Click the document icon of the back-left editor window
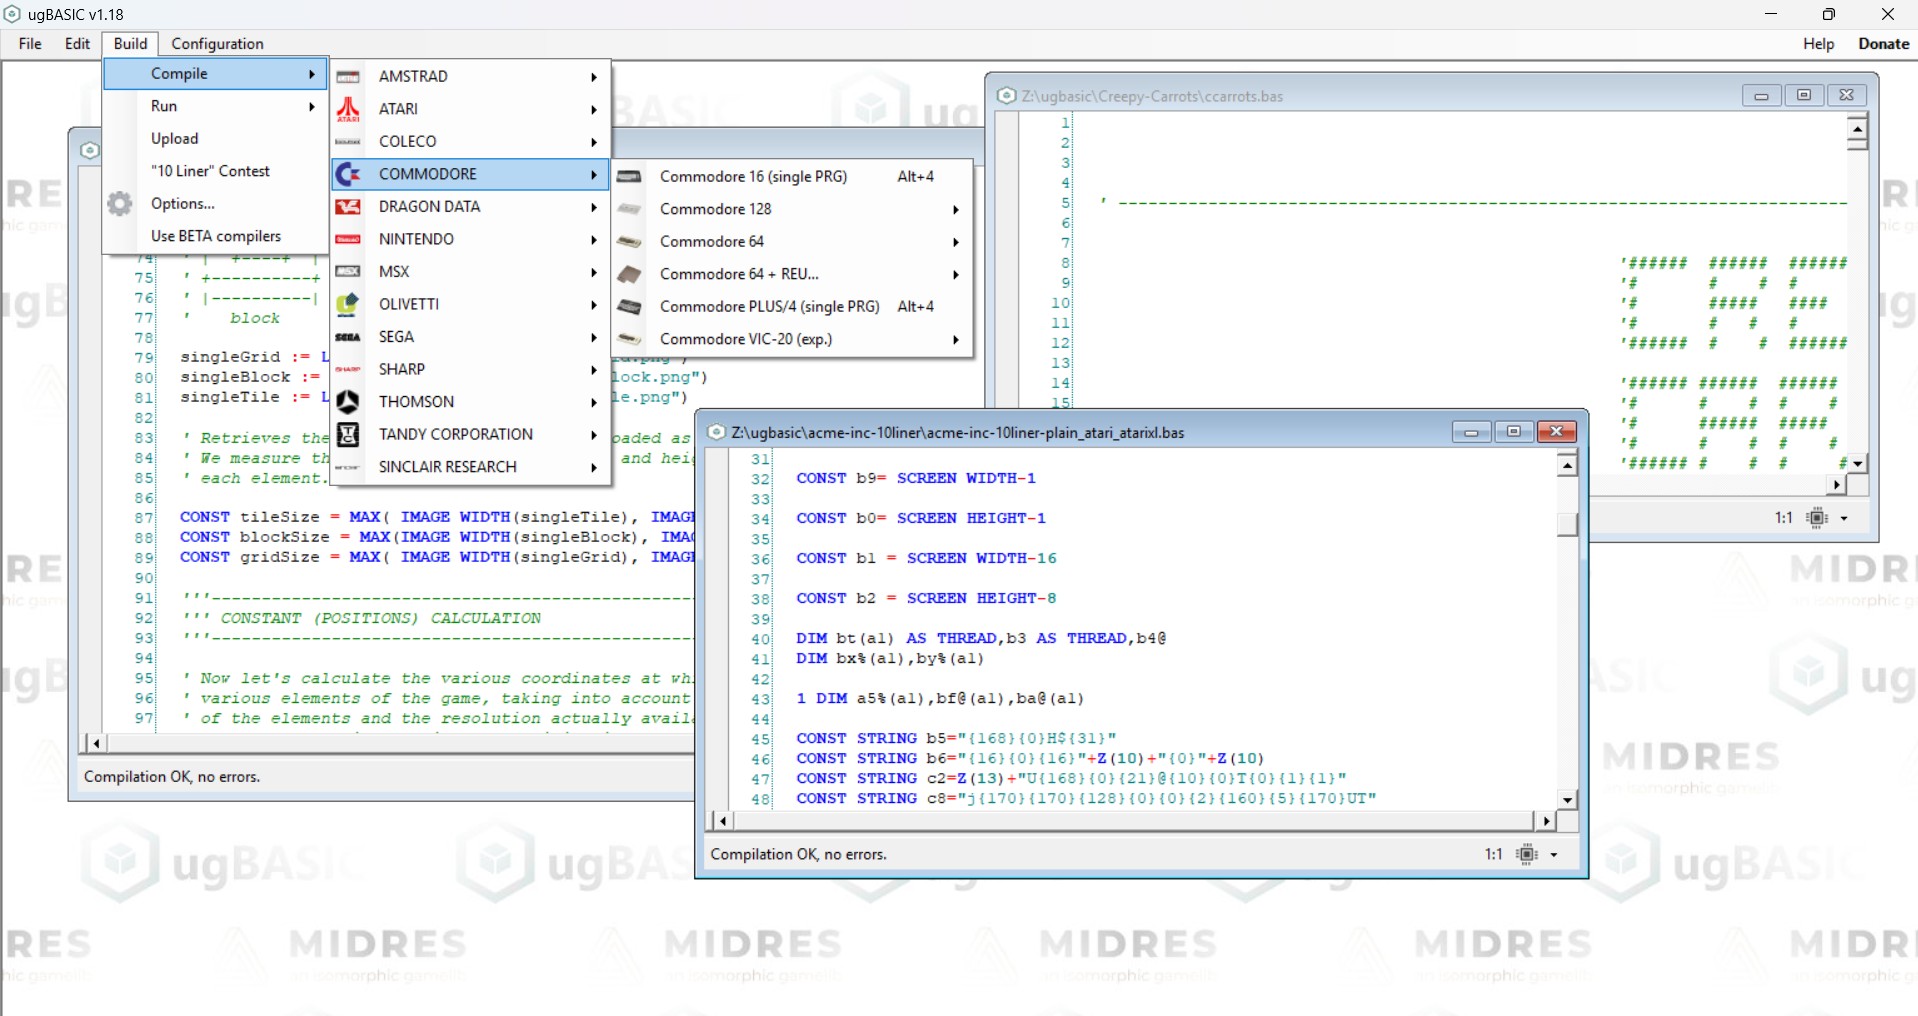Screen dimensions: 1918x1016 (90, 150)
